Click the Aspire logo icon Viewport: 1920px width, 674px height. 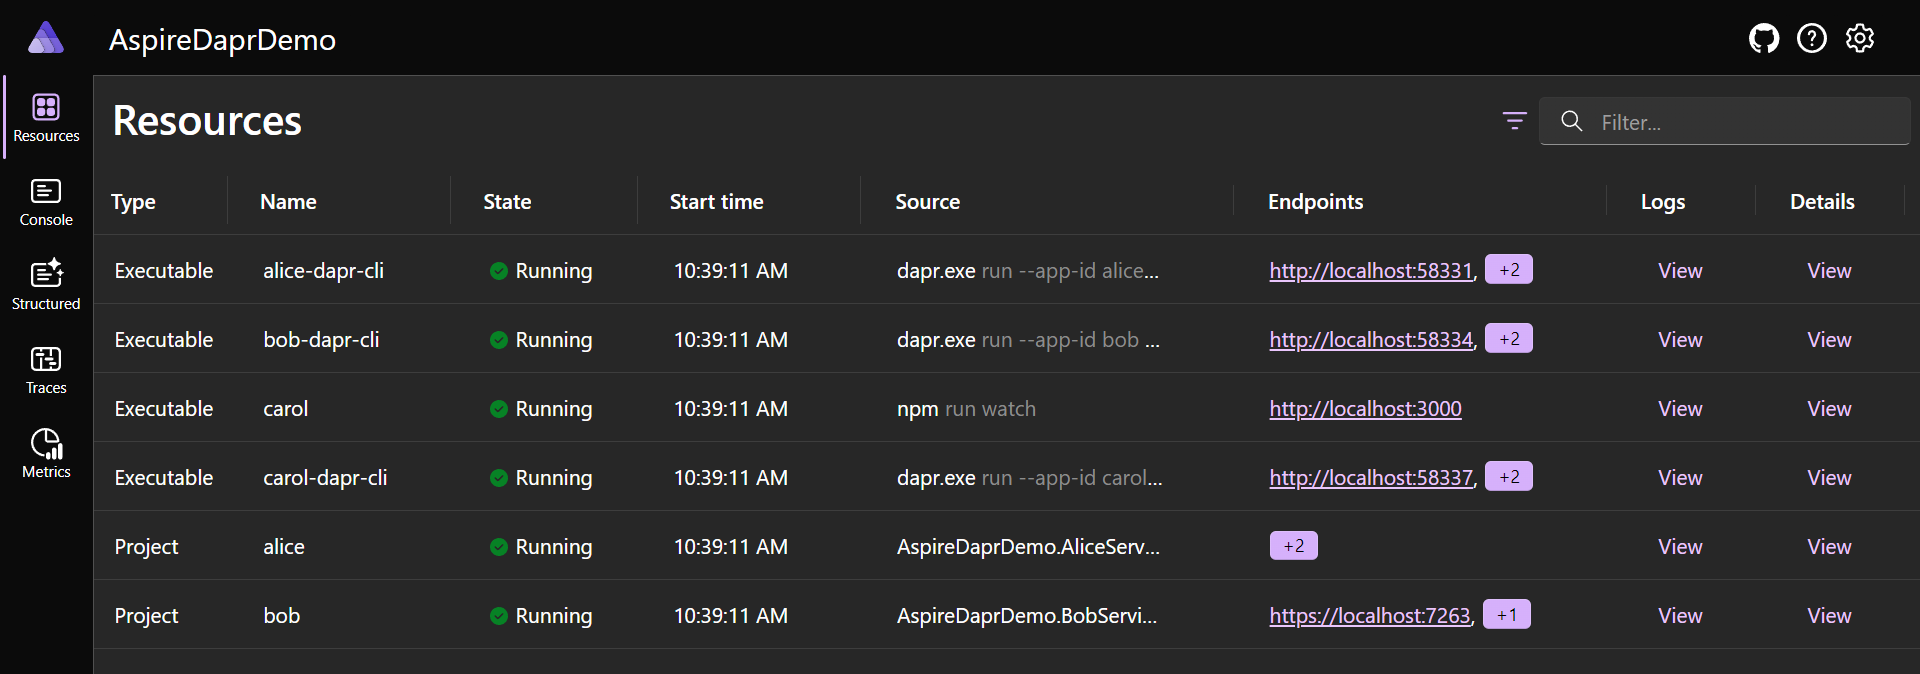click(46, 38)
